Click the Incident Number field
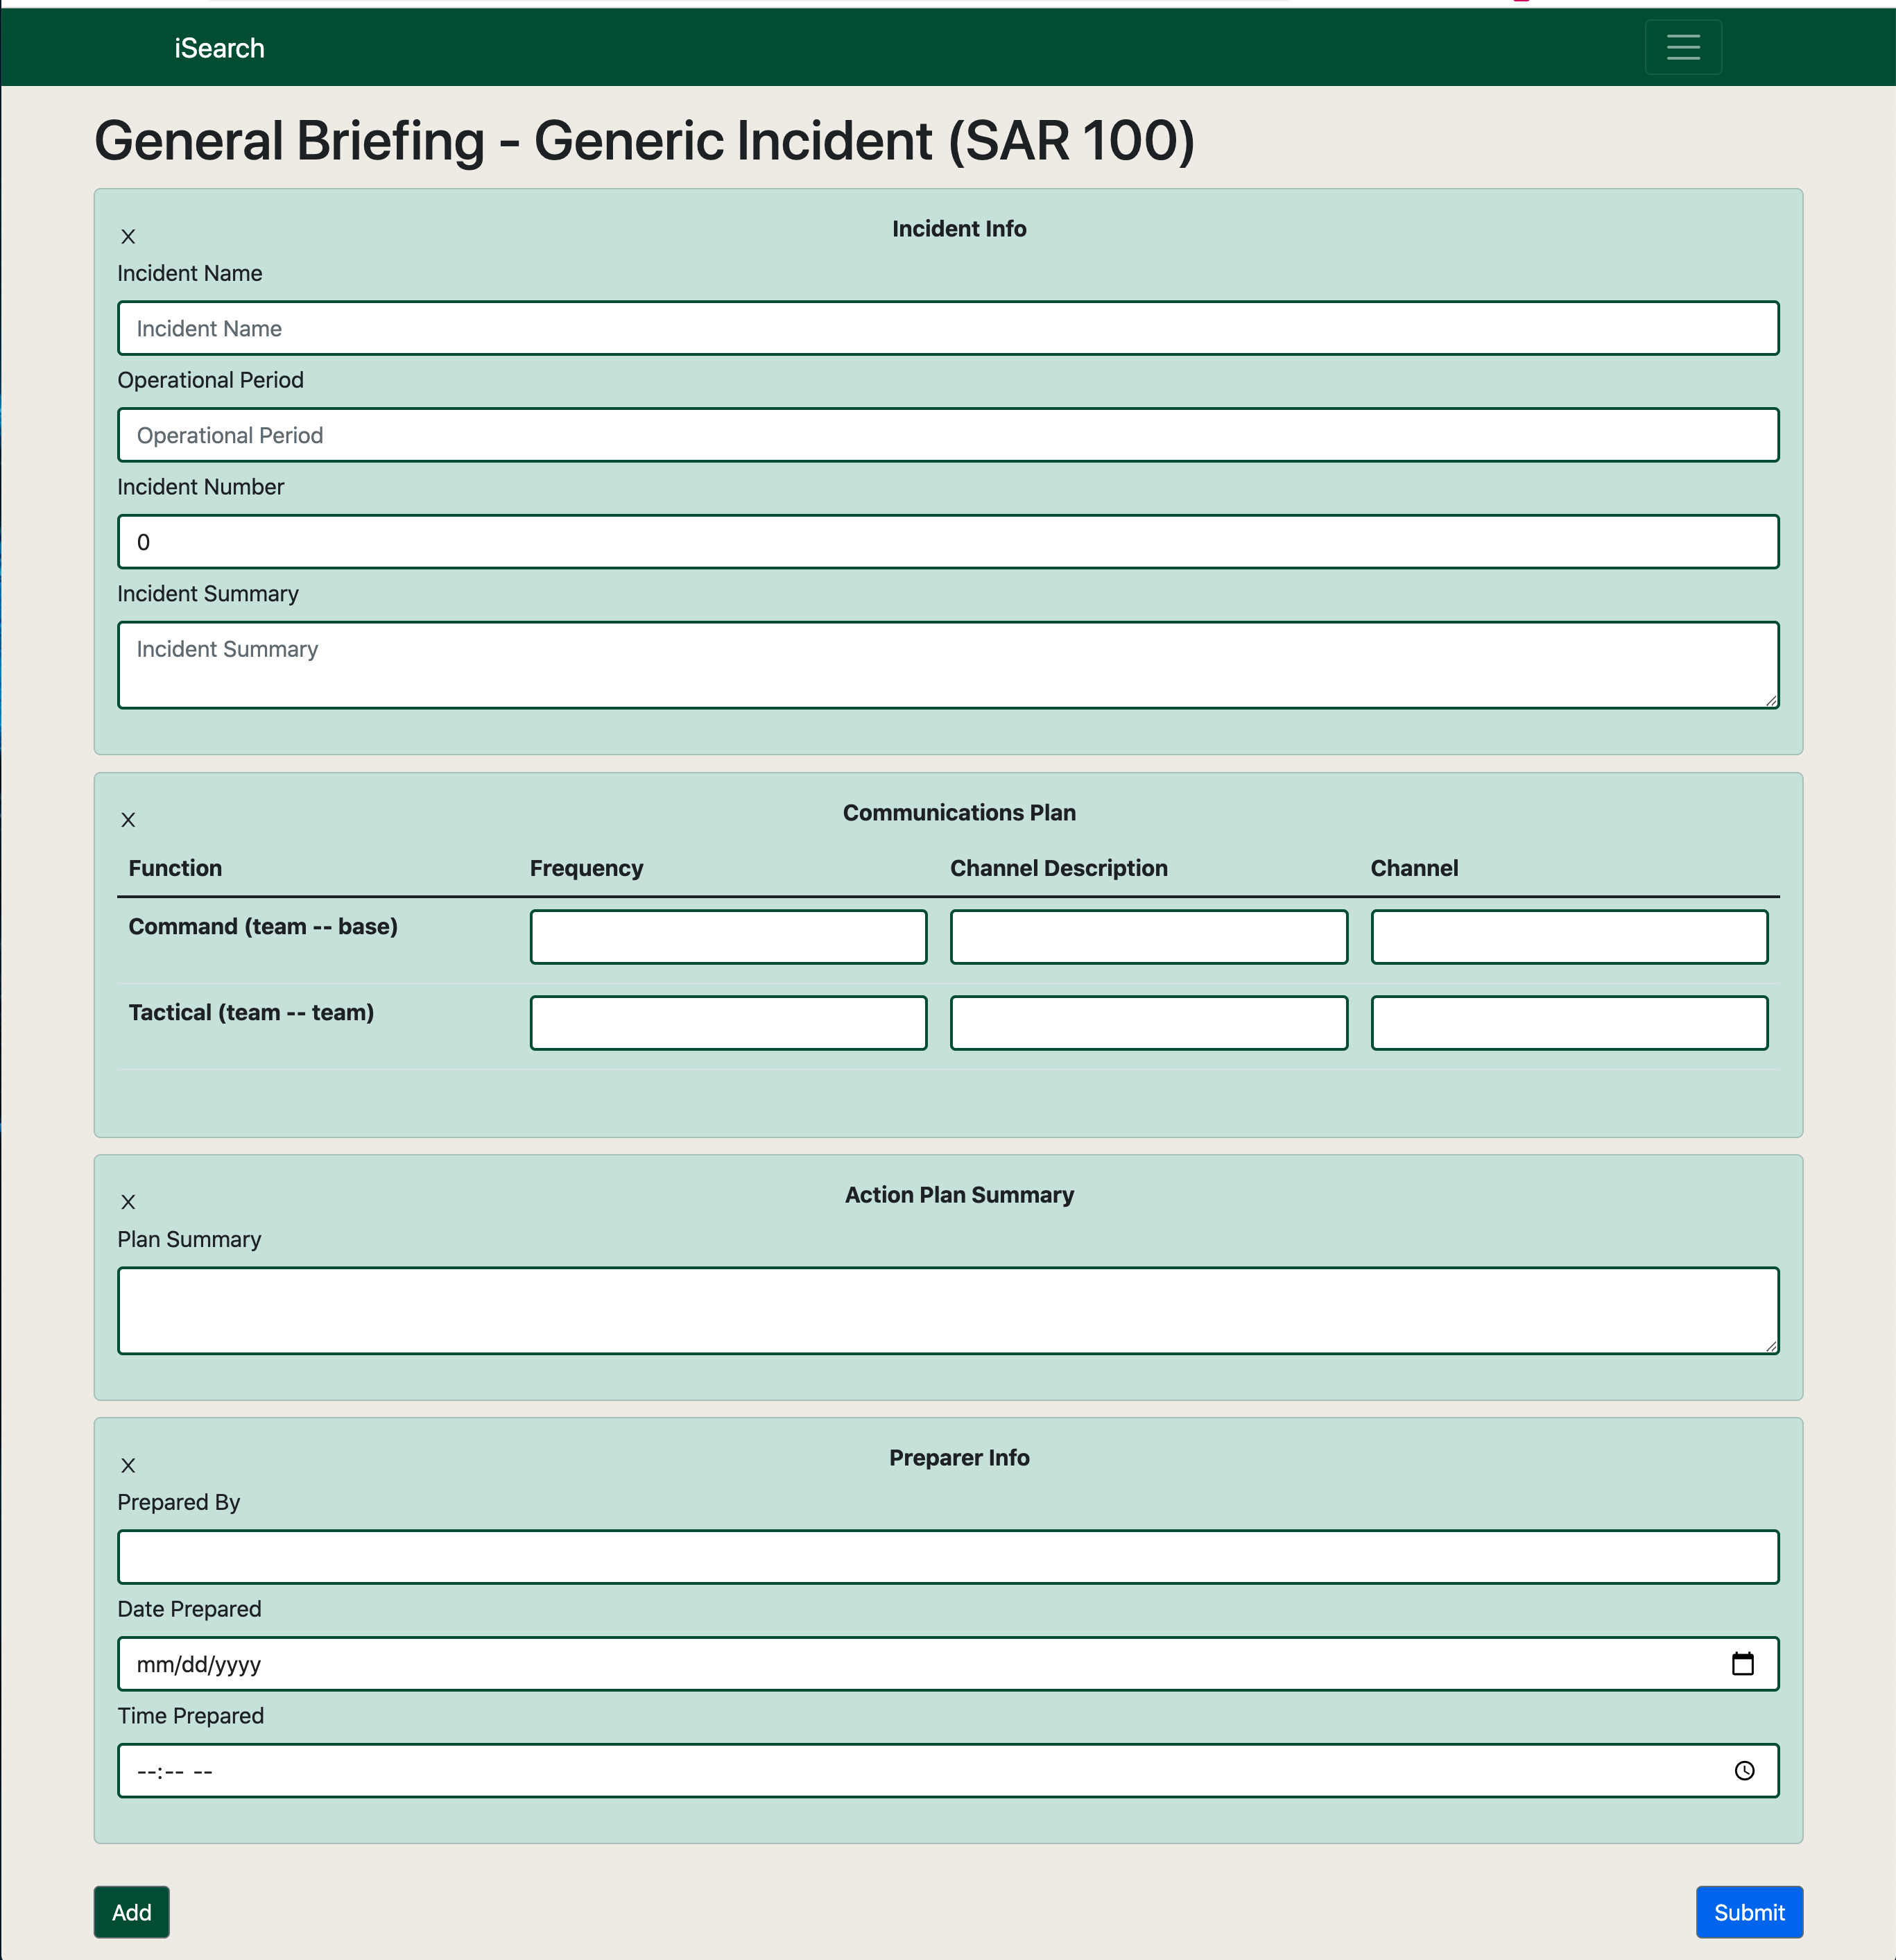Screen dimensions: 1896x1960 point(947,542)
